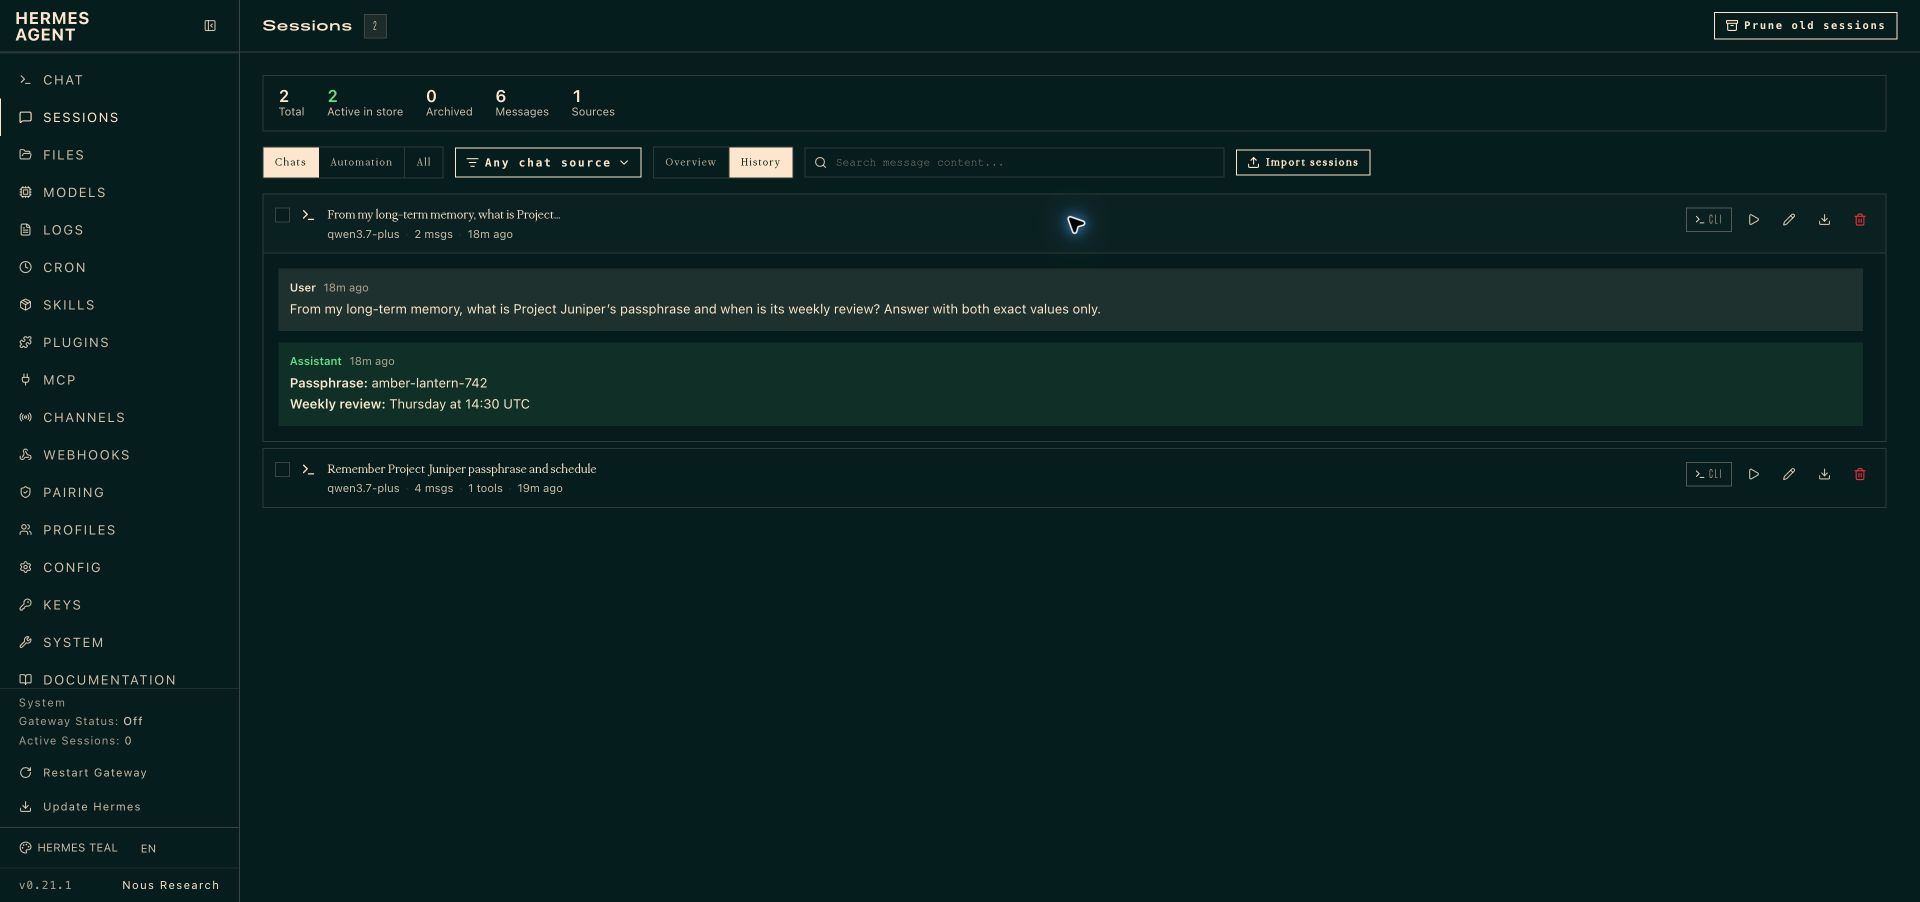Screen dimensions: 1920x902
Task: Open the Skills page
Action: 119,305
